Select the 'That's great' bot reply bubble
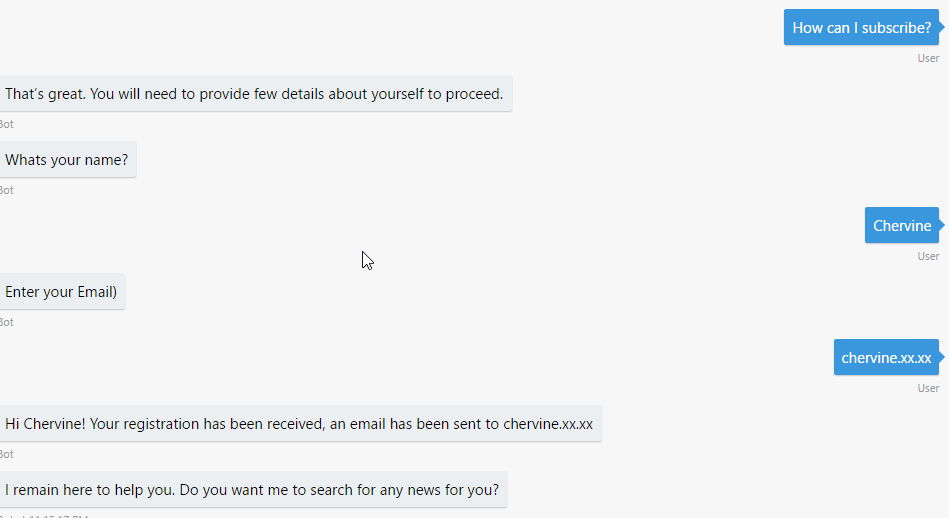 tap(254, 94)
